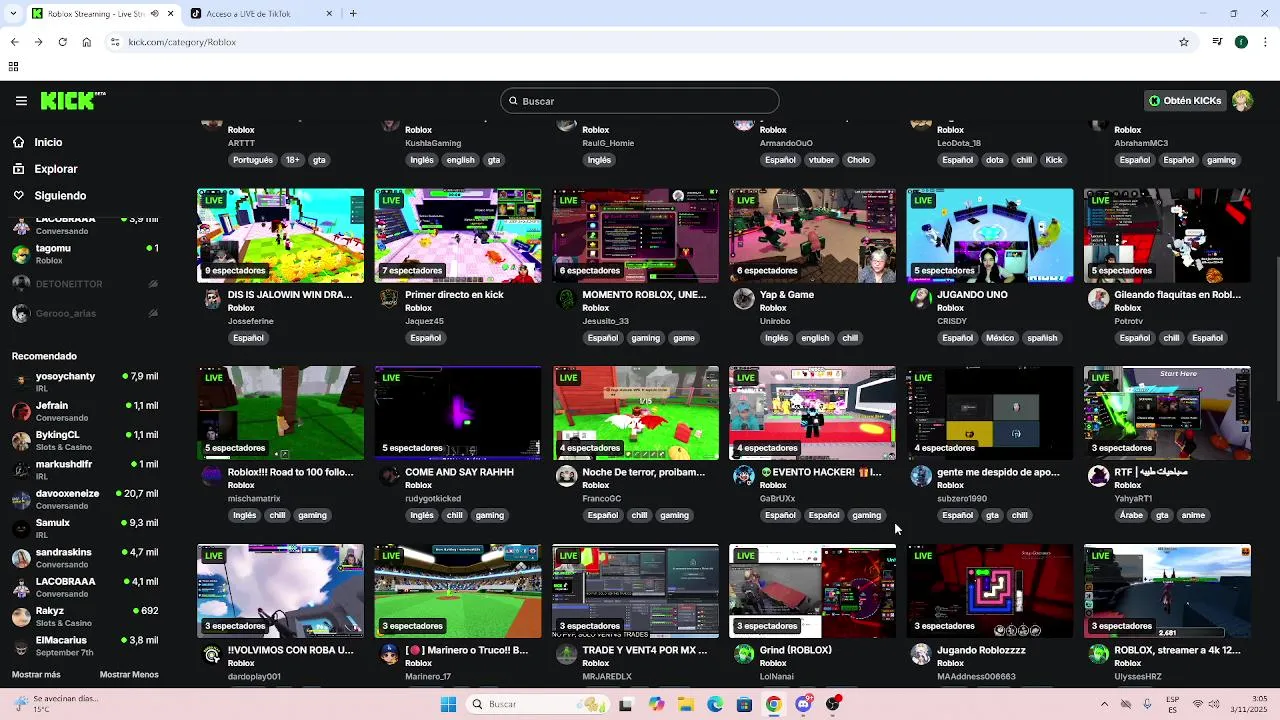This screenshot has width=1280, height=720.
Task: Open Yap & Game stream title
Action: 787,295
